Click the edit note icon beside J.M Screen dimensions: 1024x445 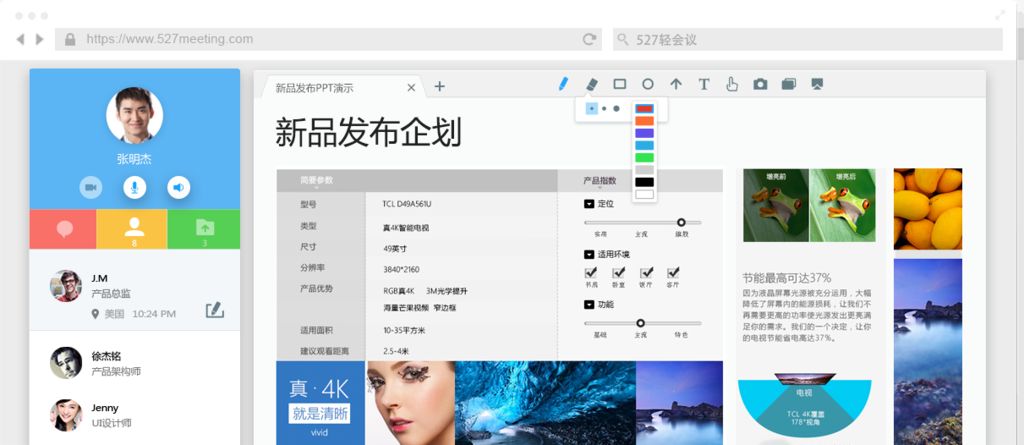click(215, 310)
